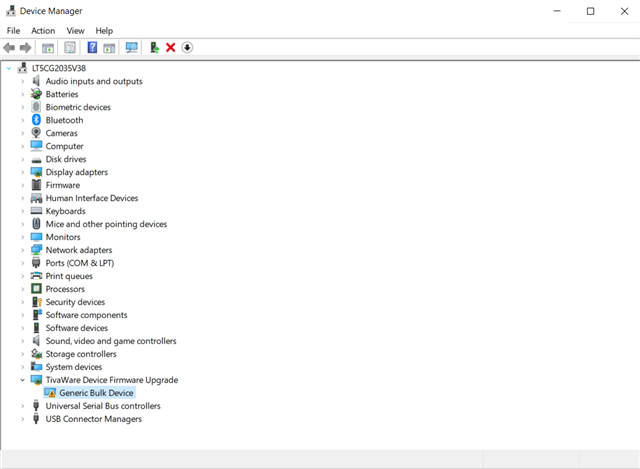The width and height of the screenshot is (640, 469).
Task: Click the Back arrow toolbar icon
Action: click(9, 48)
